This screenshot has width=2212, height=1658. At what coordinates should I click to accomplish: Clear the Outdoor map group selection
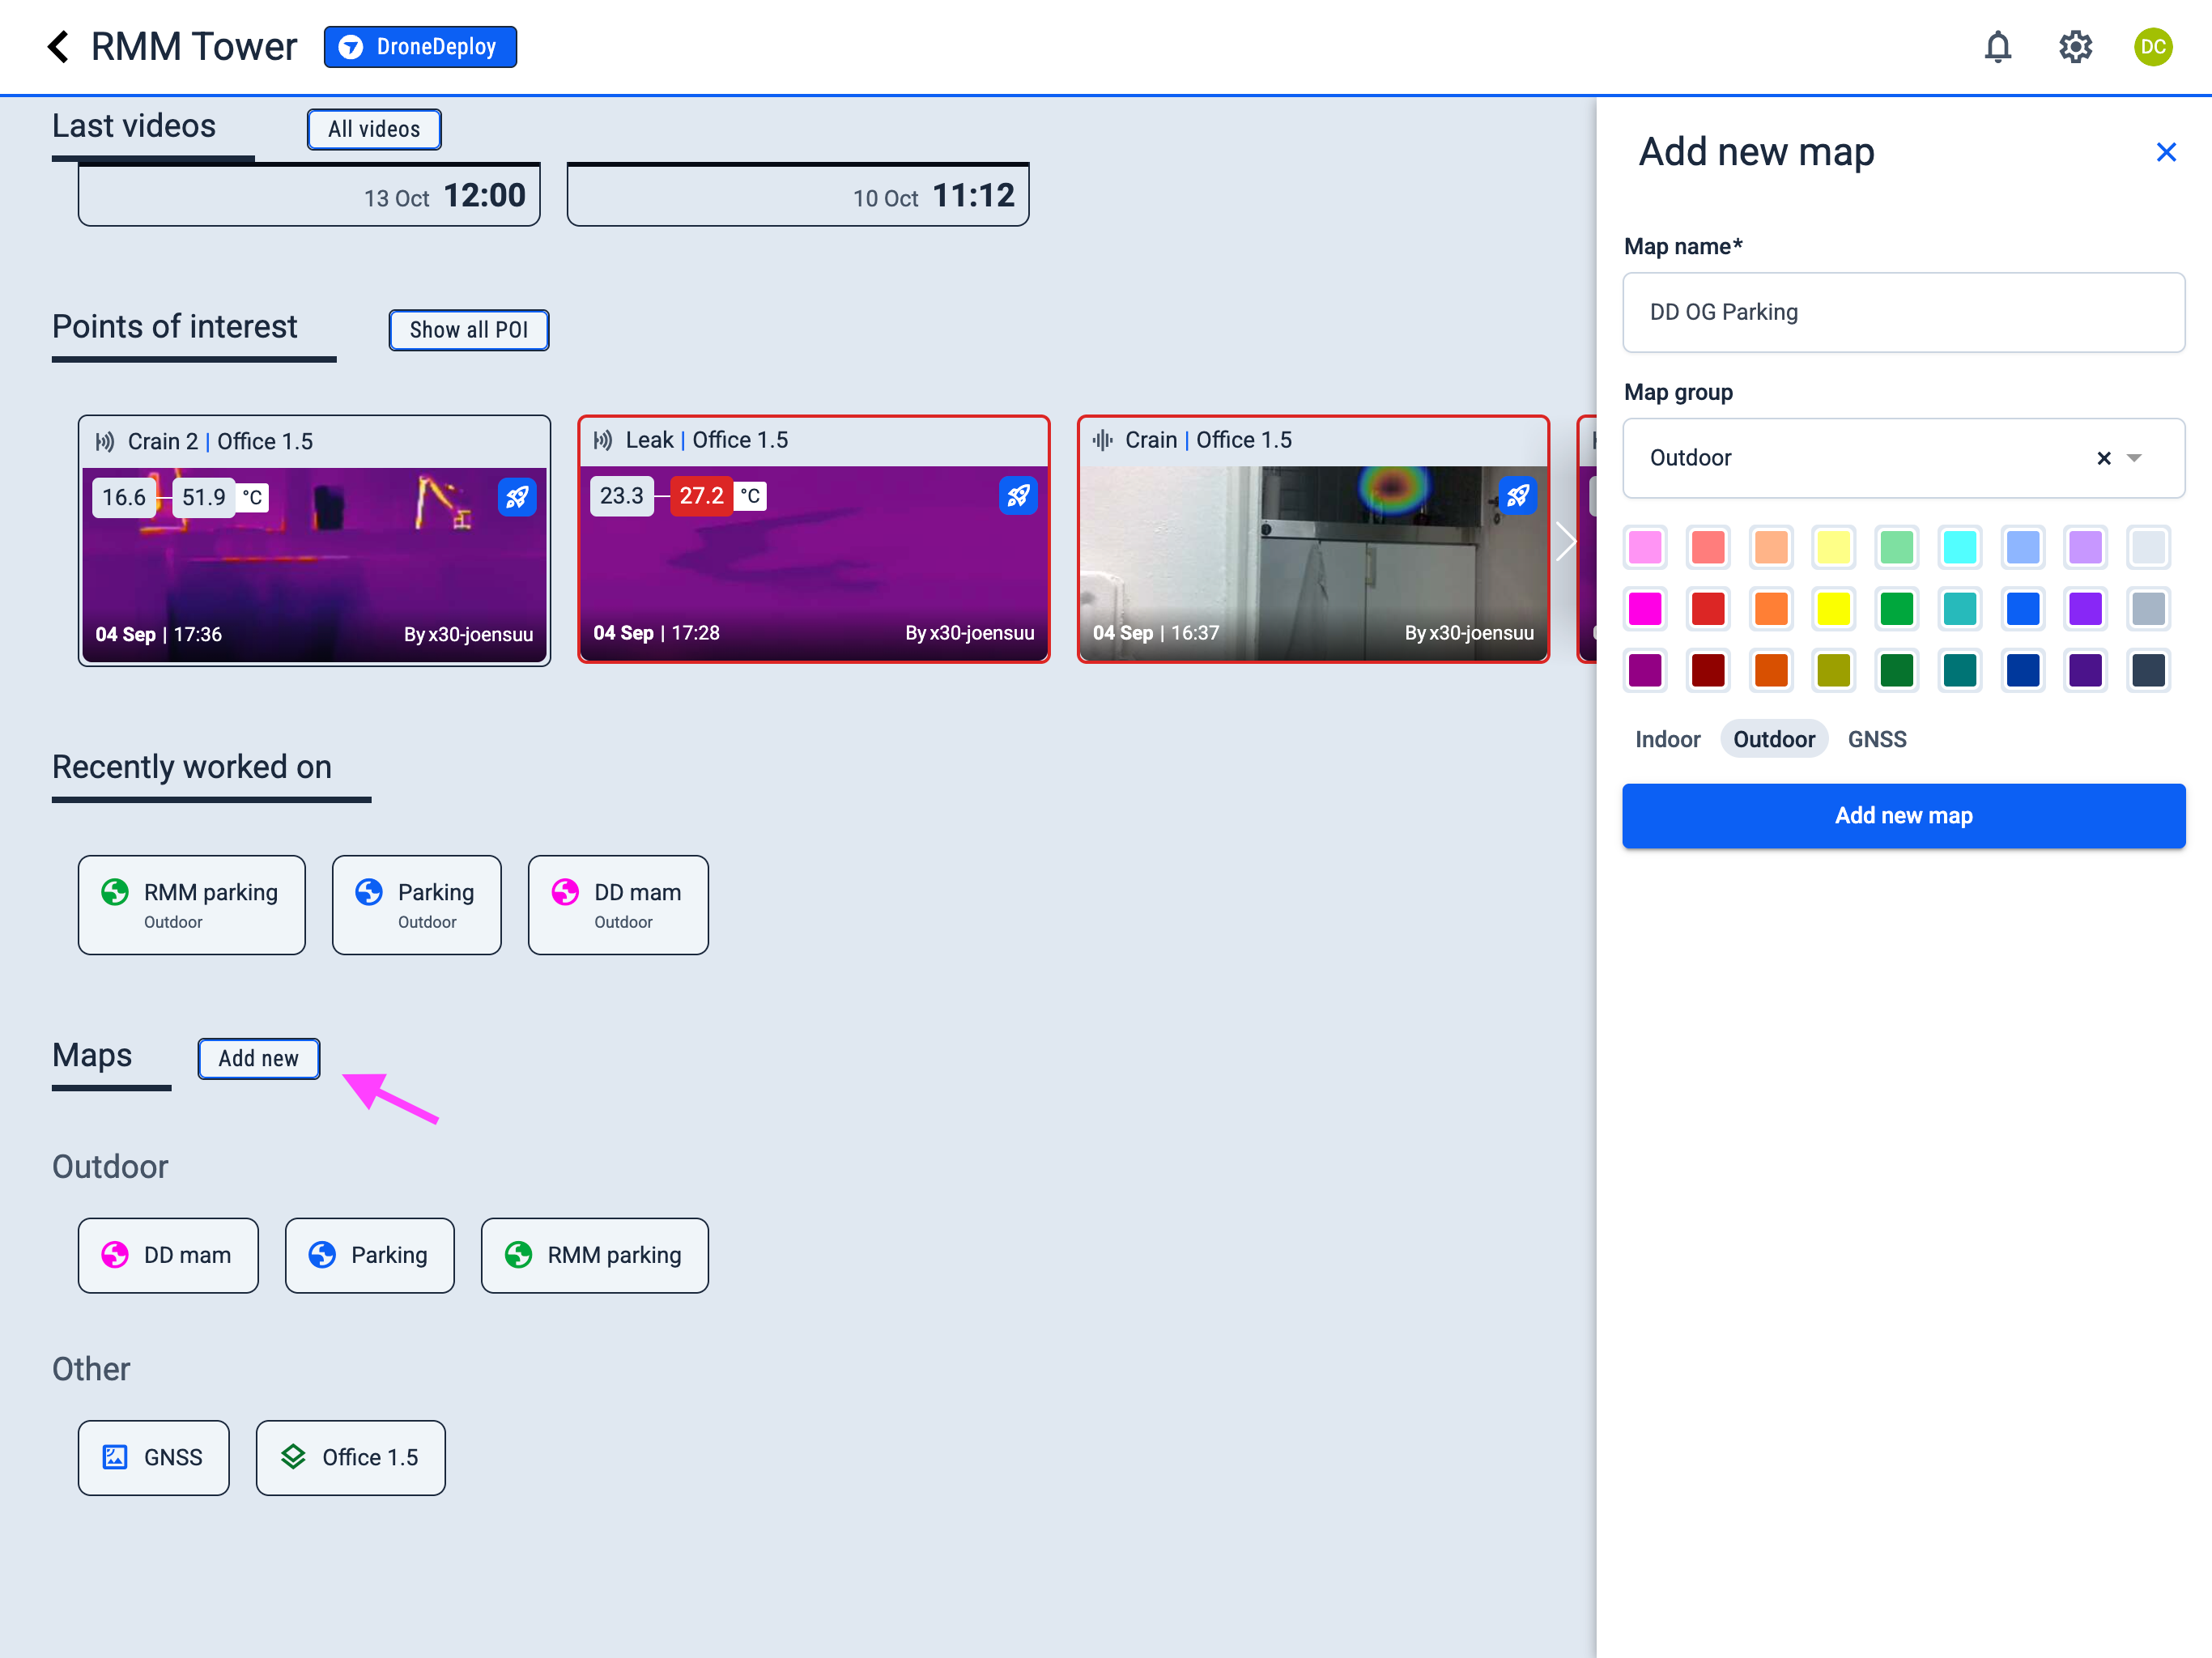2103,458
